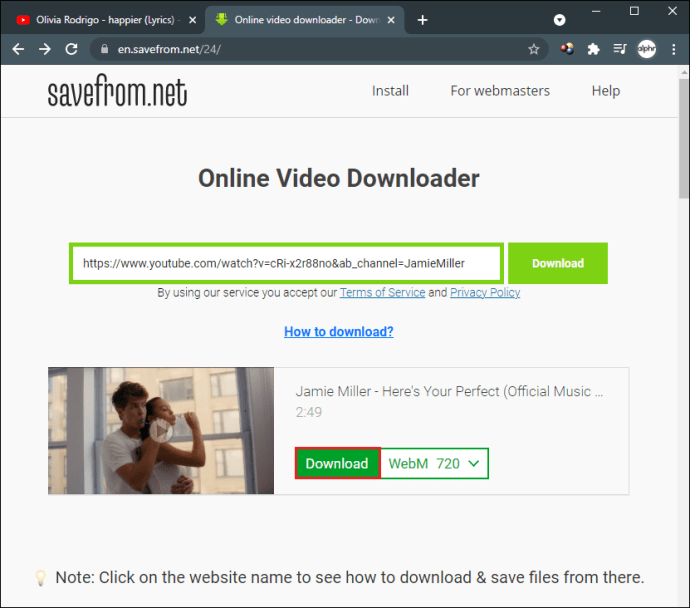Screen dimensions: 690x608
Task: Open the Extensions puzzle piece icon
Action: [x=593, y=49]
